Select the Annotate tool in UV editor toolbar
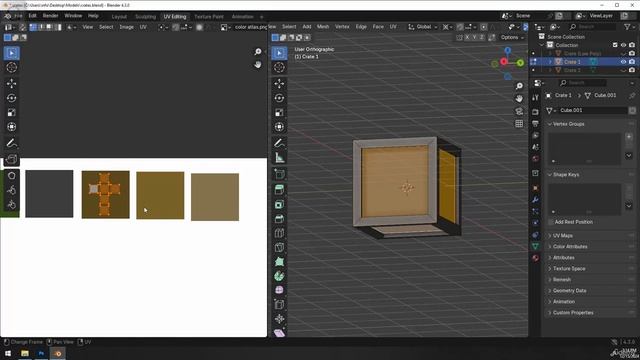This screenshot has height=360, width=640. click(x=11, y=143)
